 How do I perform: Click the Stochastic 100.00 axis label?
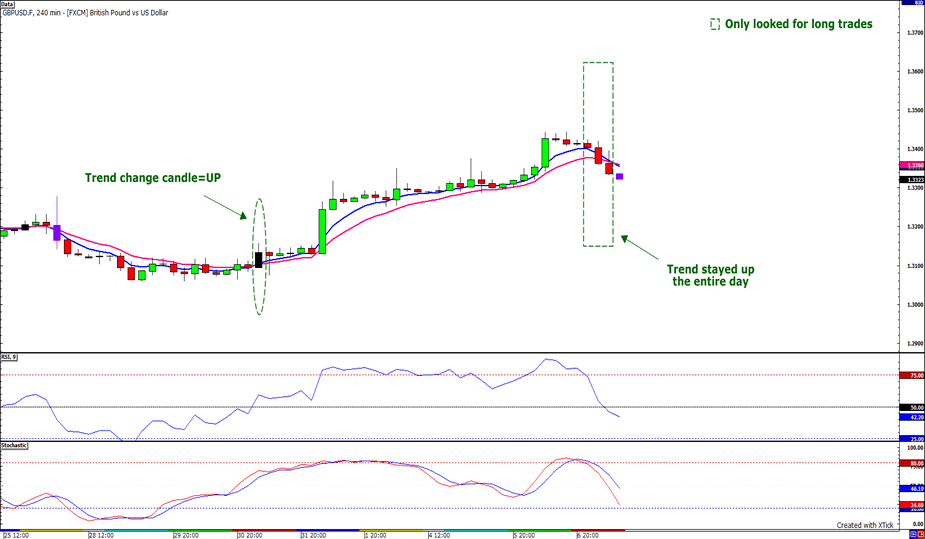[915, 448]
